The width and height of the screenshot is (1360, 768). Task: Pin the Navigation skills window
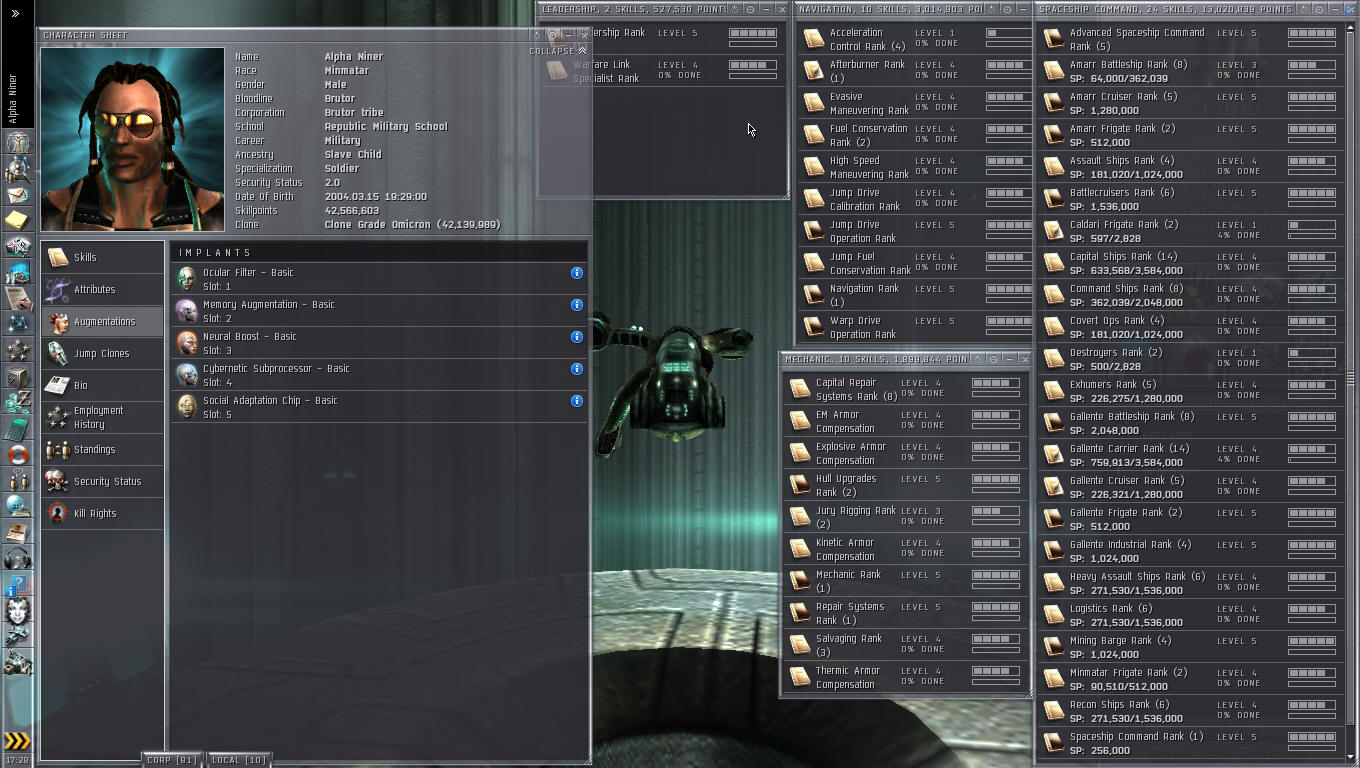1007,9
